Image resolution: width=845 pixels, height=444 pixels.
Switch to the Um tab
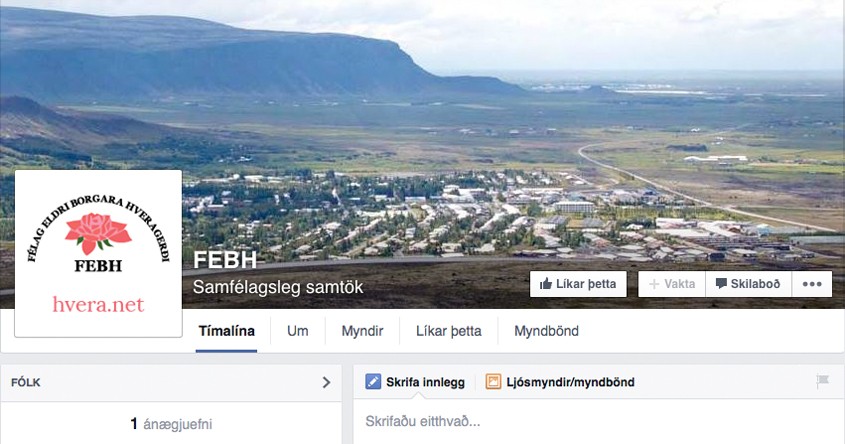pyautogui.click(x=297, y=331)
